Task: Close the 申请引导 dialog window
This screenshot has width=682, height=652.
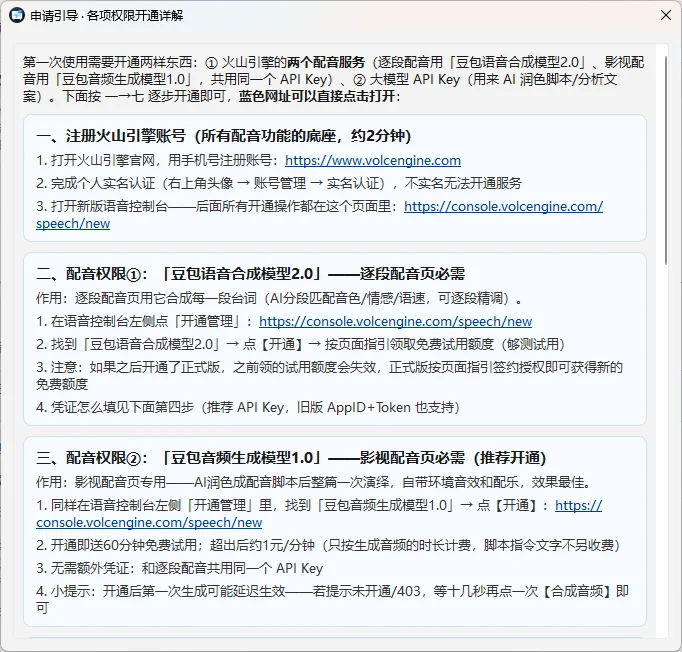Action: pyautogui.click(x=665, y=15)
